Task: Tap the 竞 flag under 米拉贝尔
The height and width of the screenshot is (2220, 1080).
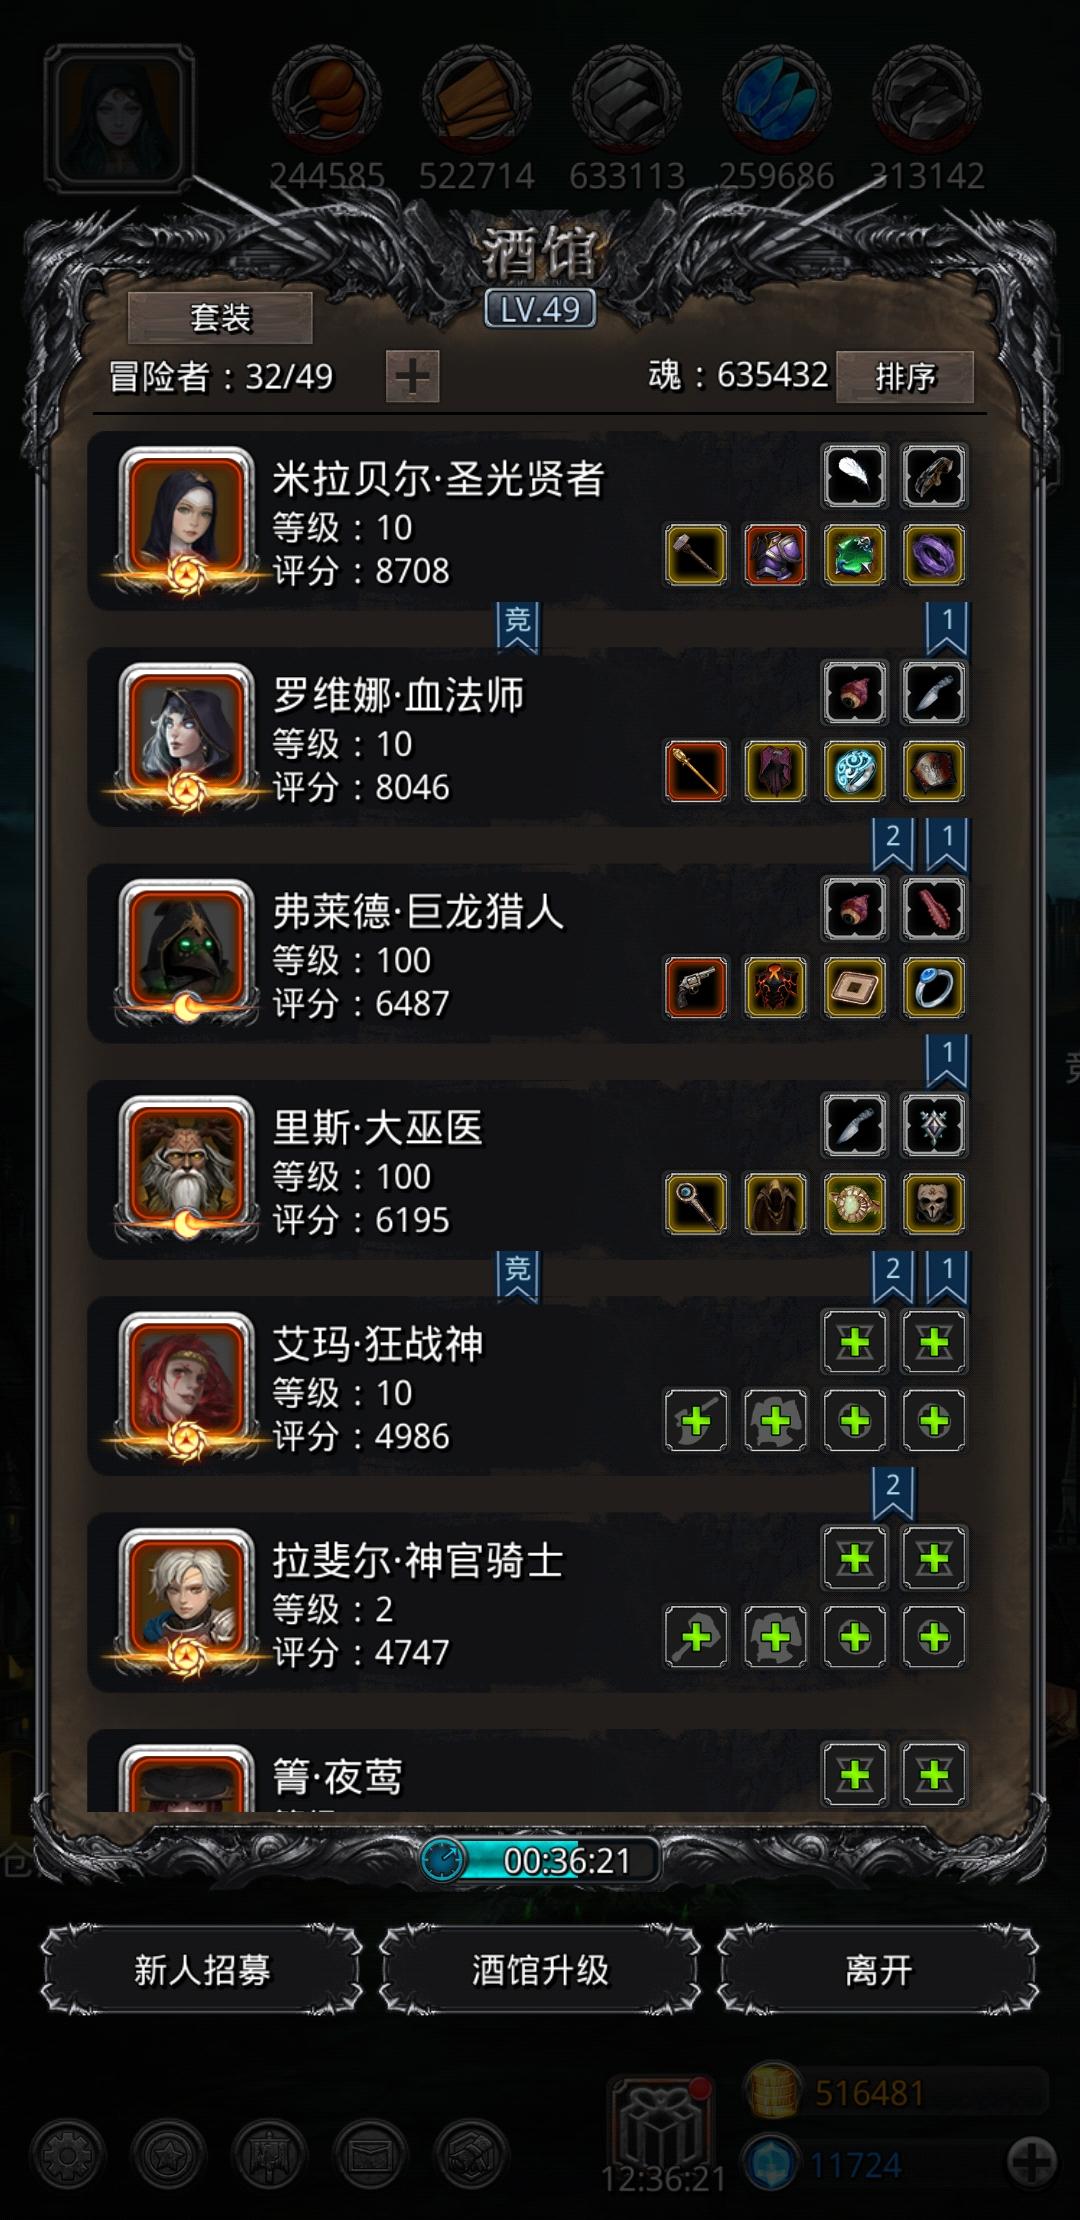Action: point(517,627)
